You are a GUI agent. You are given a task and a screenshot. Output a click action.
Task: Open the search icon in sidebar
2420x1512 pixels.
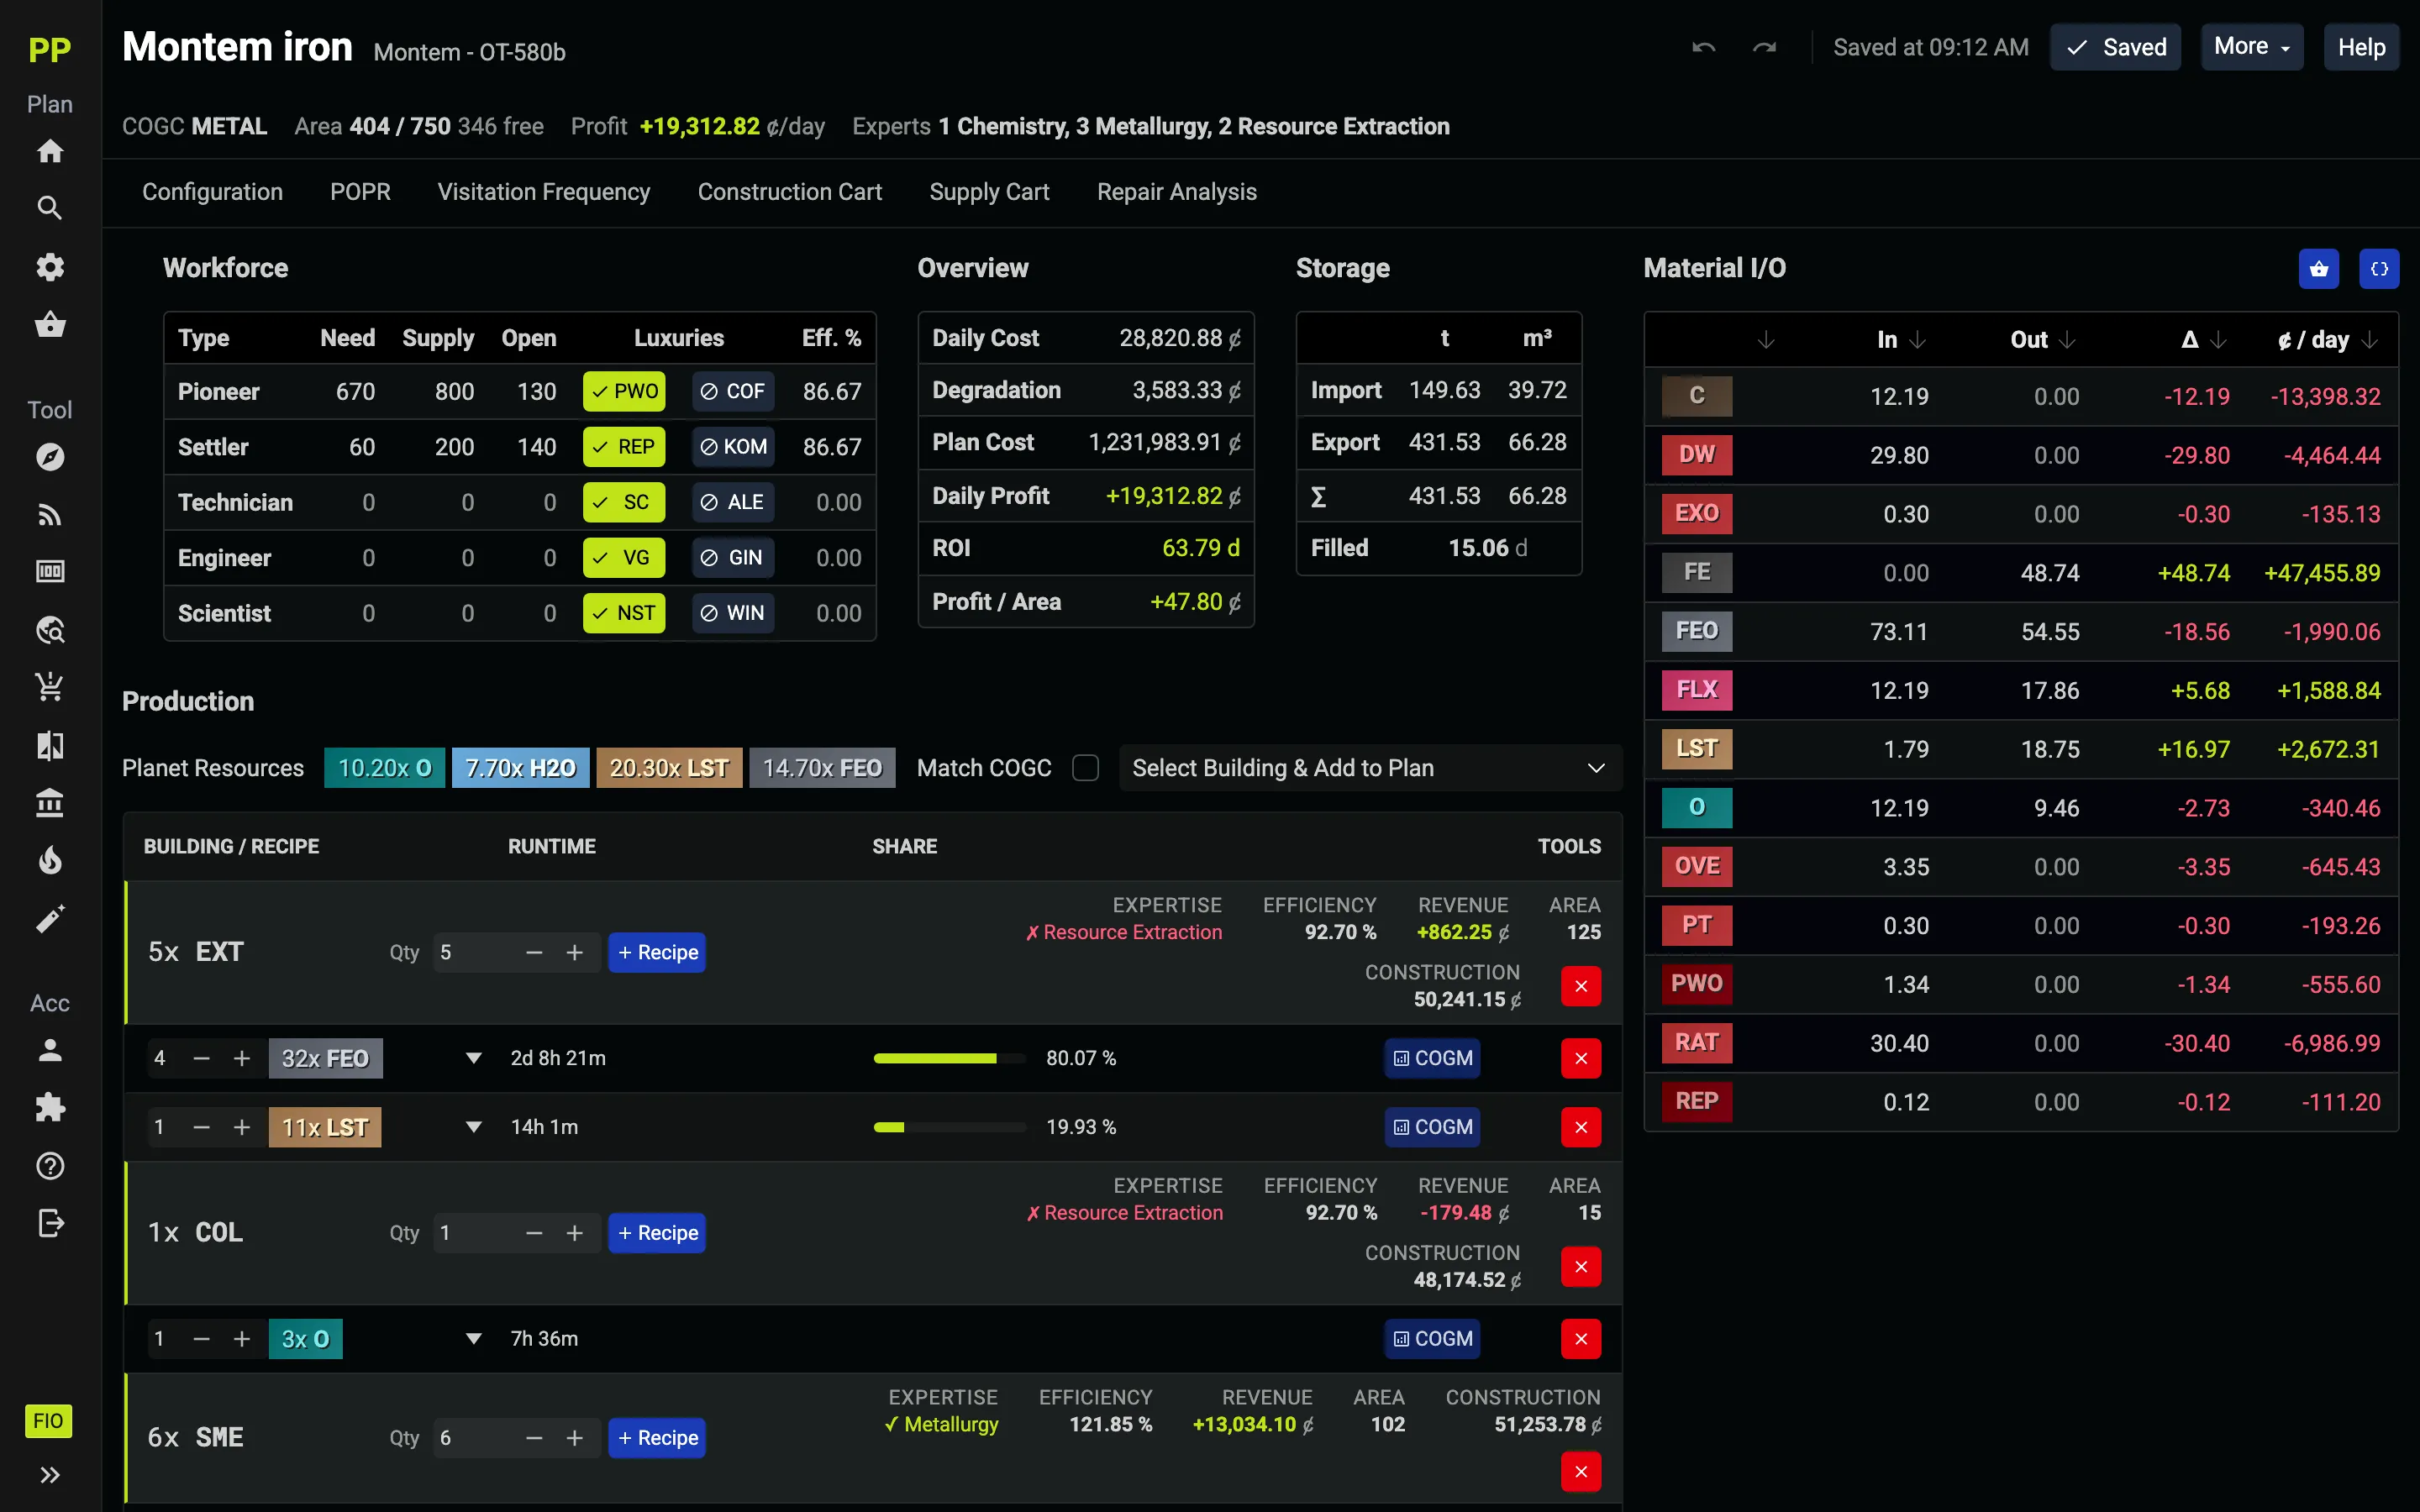point(50,208)
